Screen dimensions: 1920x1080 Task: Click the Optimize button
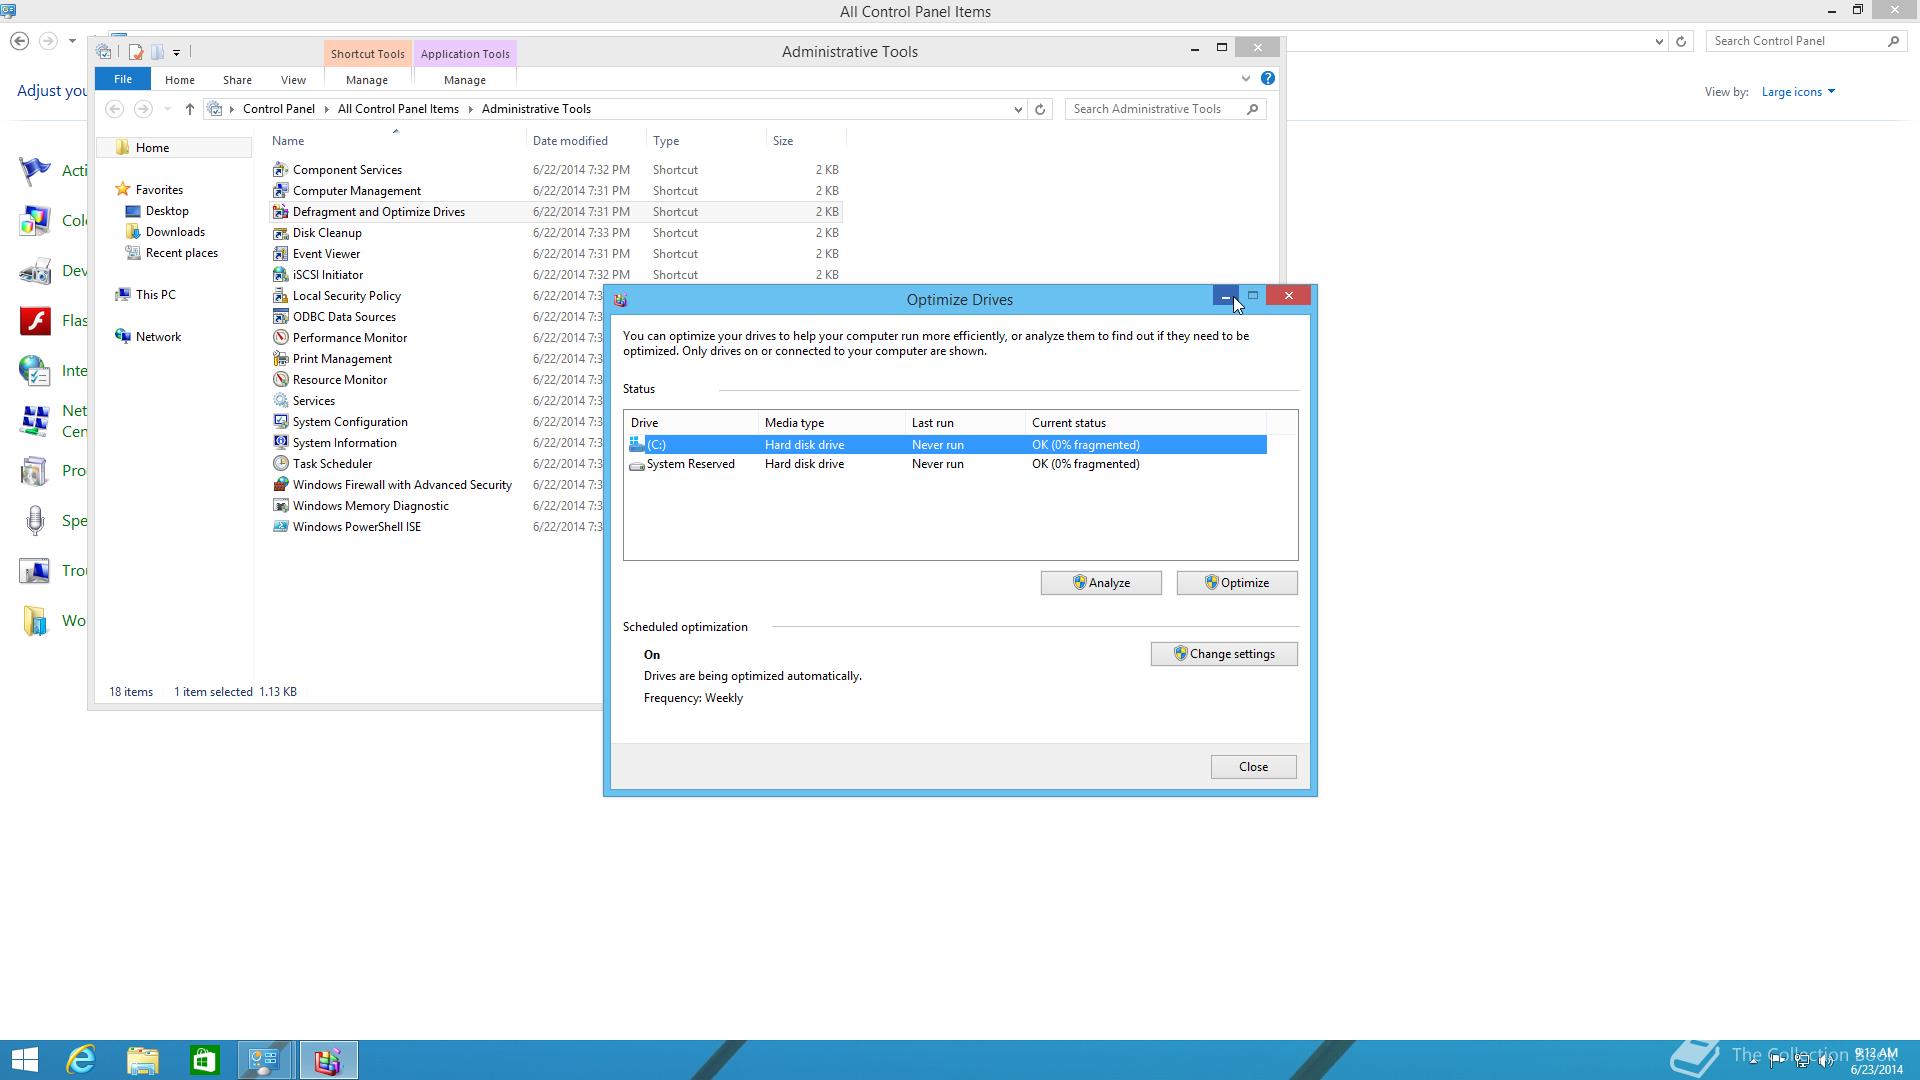tap(1237, 583)
